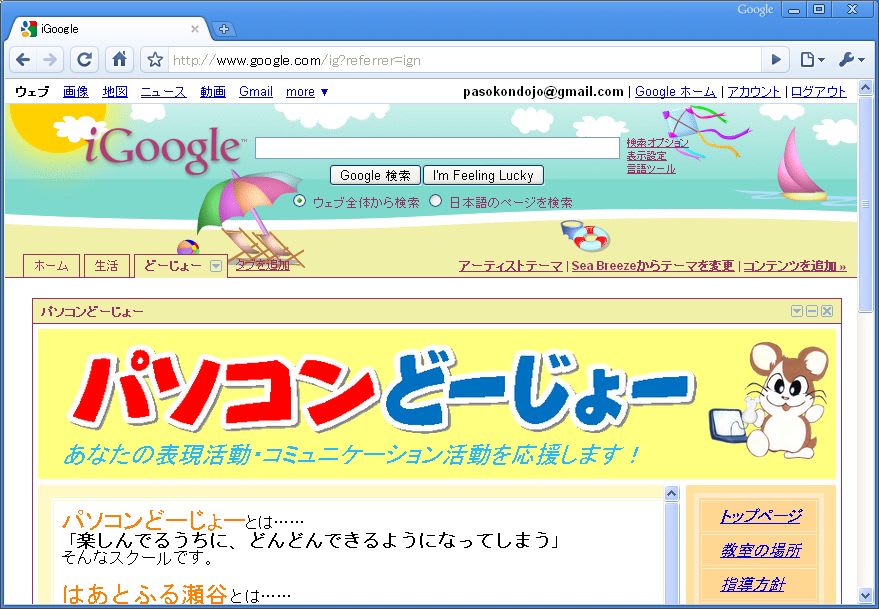879x609 pixels.
Task: Click the タブを追加 add tab link
Action: pyautogui.click(x=262, y=265)
